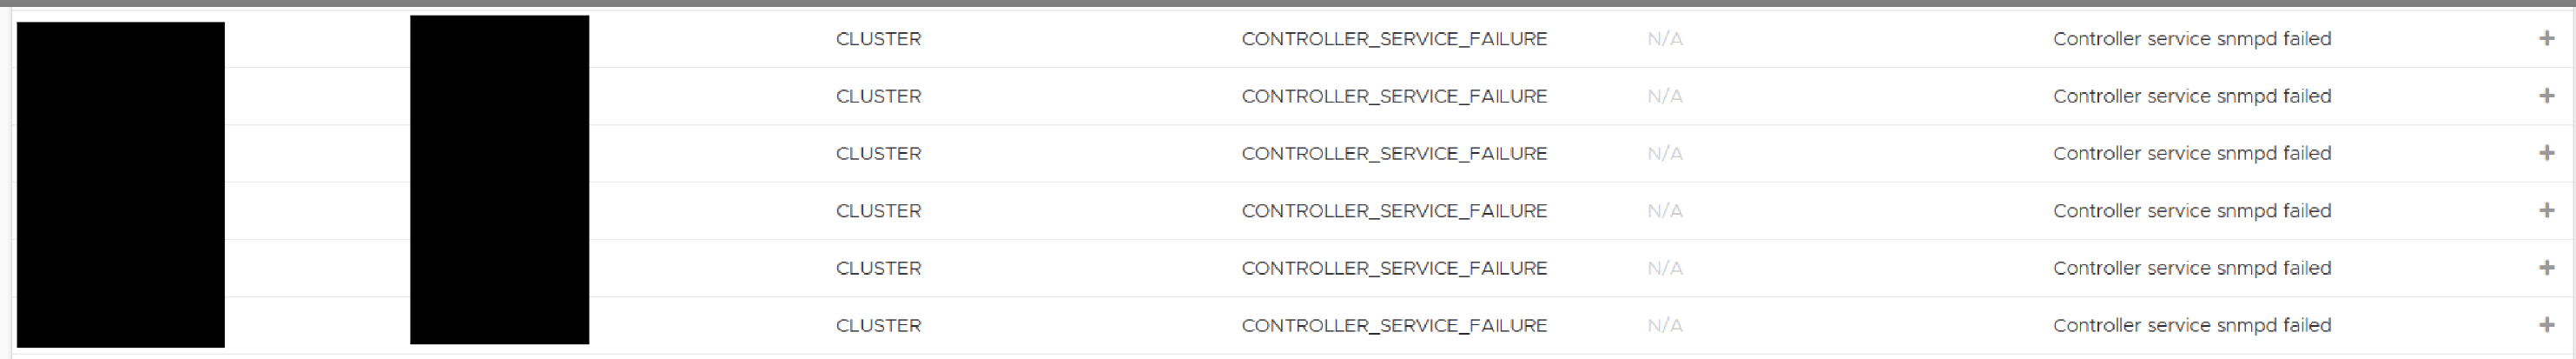Image resolution: width=2576 pixels, height=359 pixels.
Task: Click CLUSTER in the first row
Action: pos(878,39)
